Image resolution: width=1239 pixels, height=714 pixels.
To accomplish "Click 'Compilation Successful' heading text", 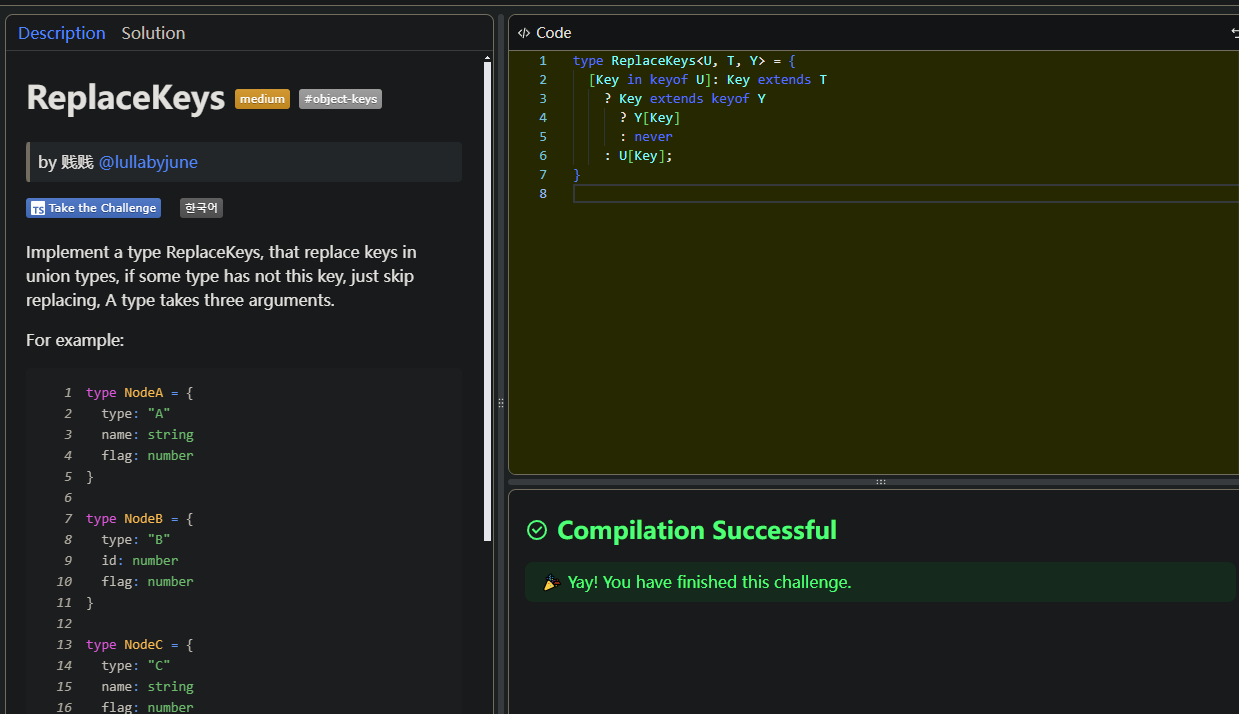I will 697,530.
